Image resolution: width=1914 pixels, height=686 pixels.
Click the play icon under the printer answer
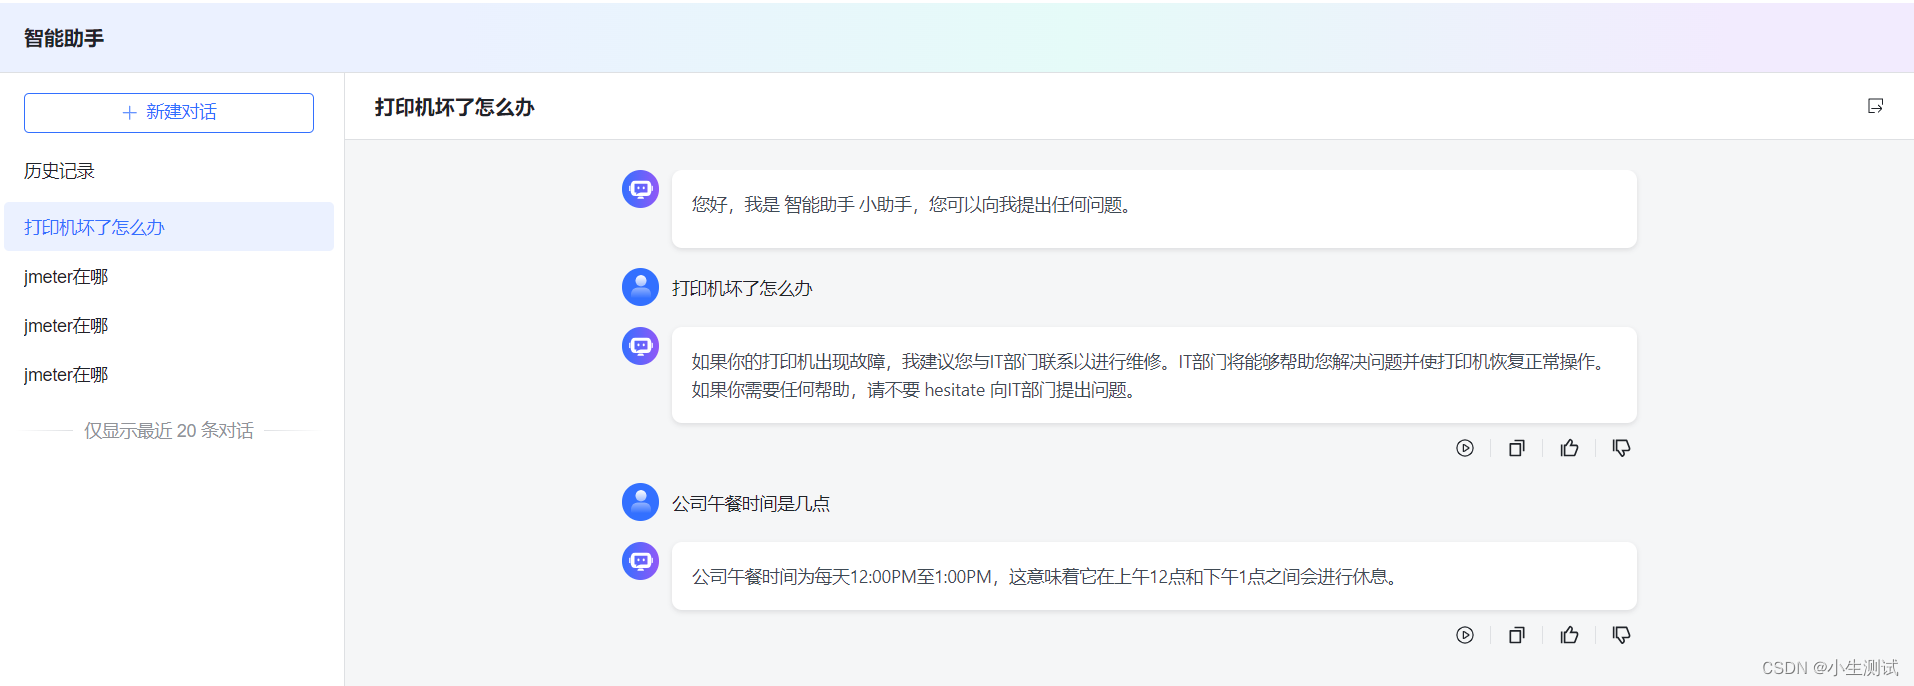pyautogui.click(x=1465, y=448)
